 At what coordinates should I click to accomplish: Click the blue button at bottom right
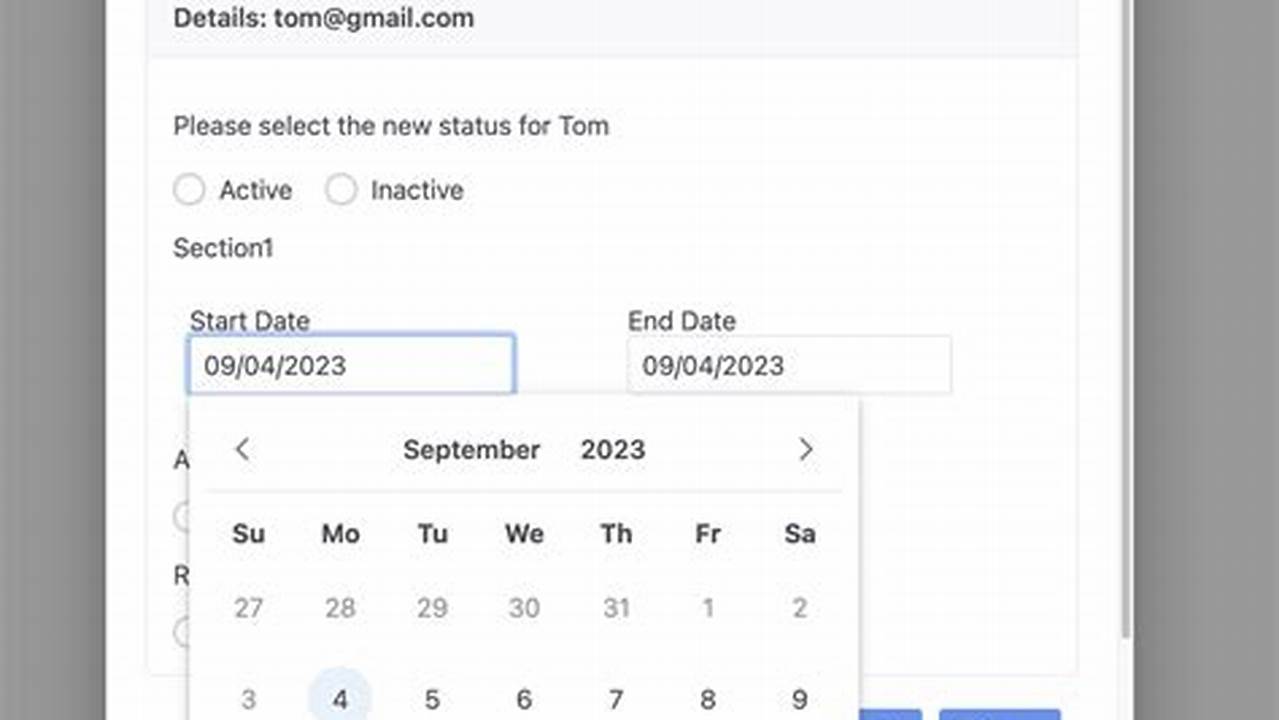(1000, 715)
